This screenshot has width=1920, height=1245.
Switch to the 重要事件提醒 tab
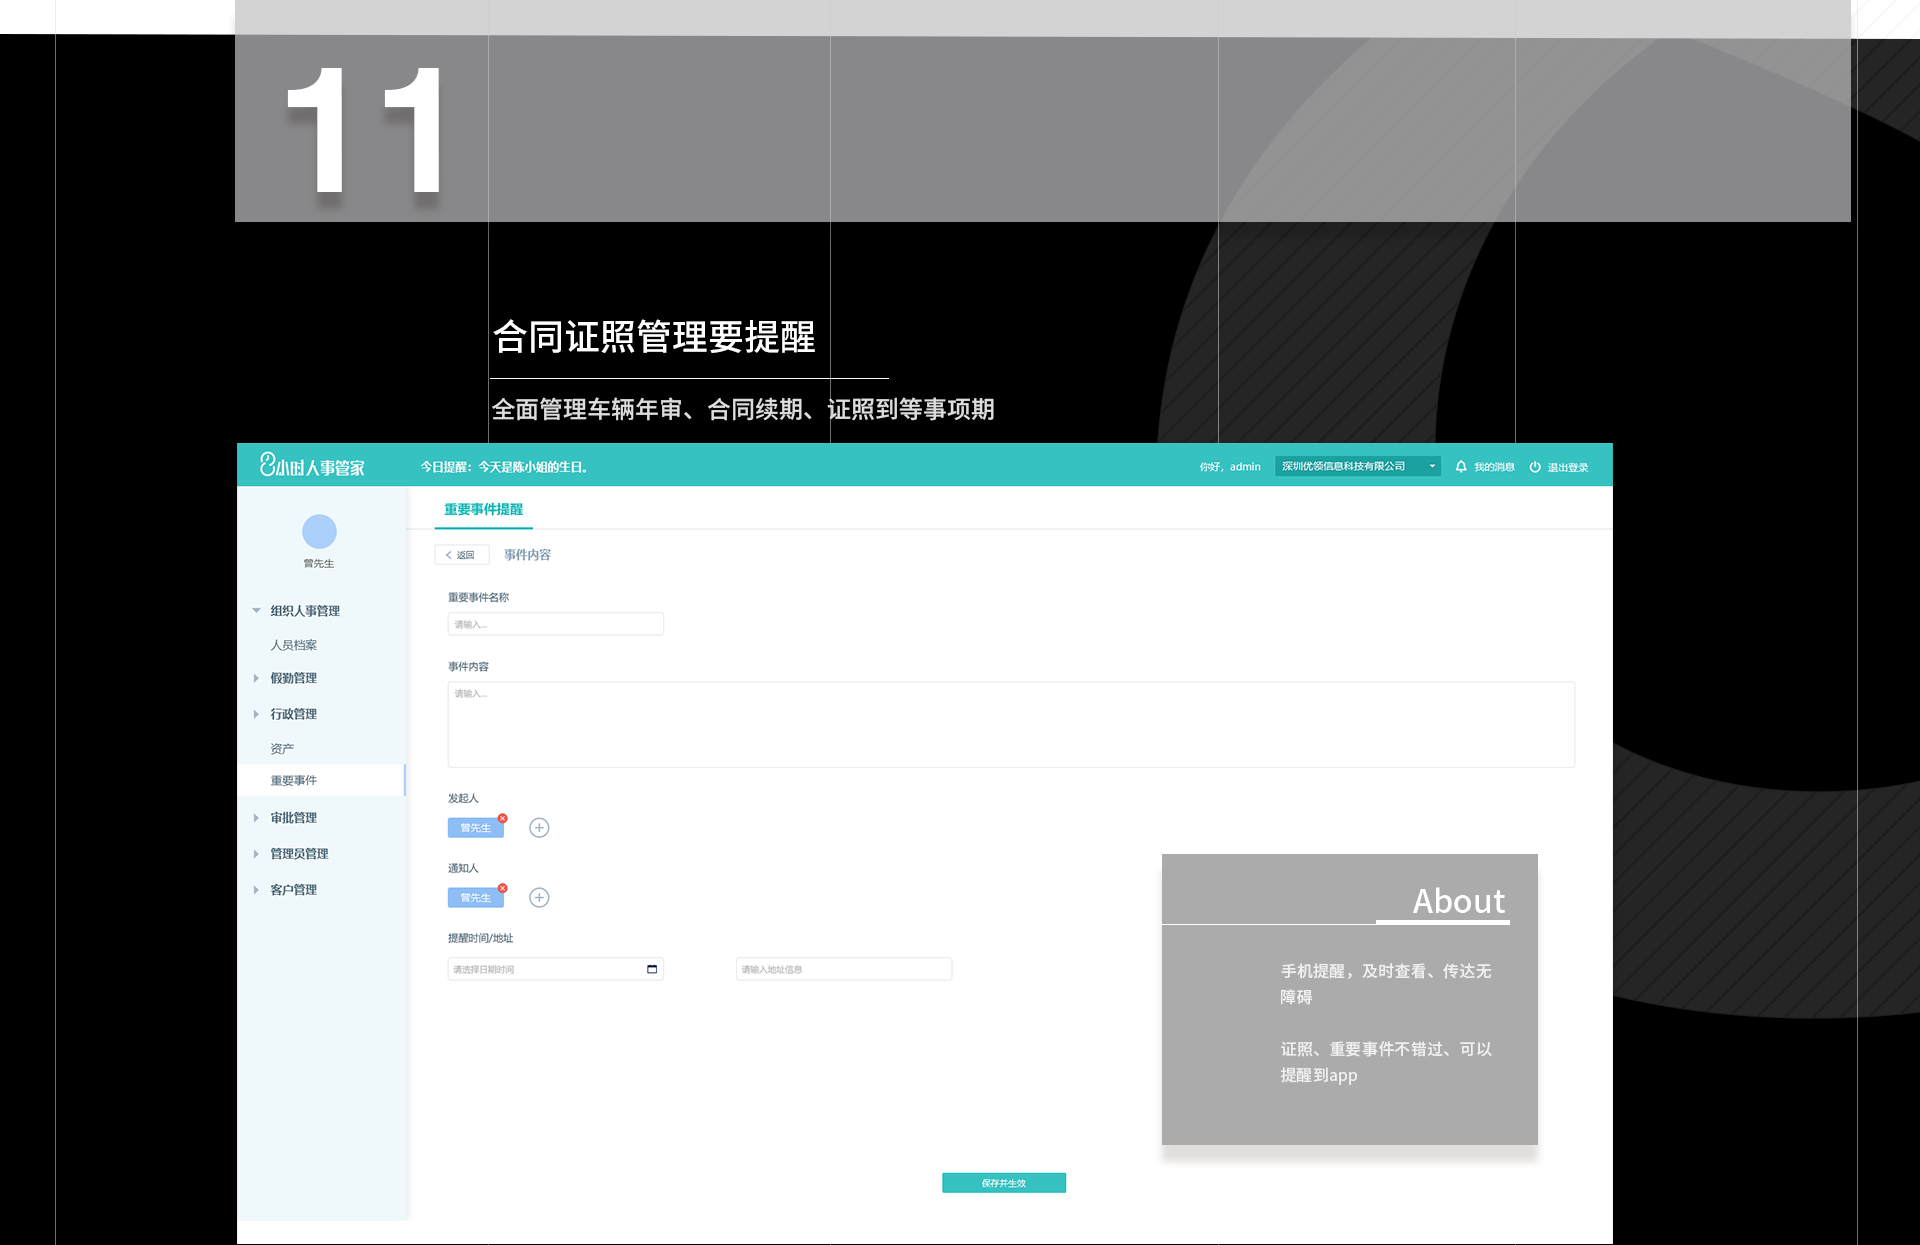coord(483,510)
